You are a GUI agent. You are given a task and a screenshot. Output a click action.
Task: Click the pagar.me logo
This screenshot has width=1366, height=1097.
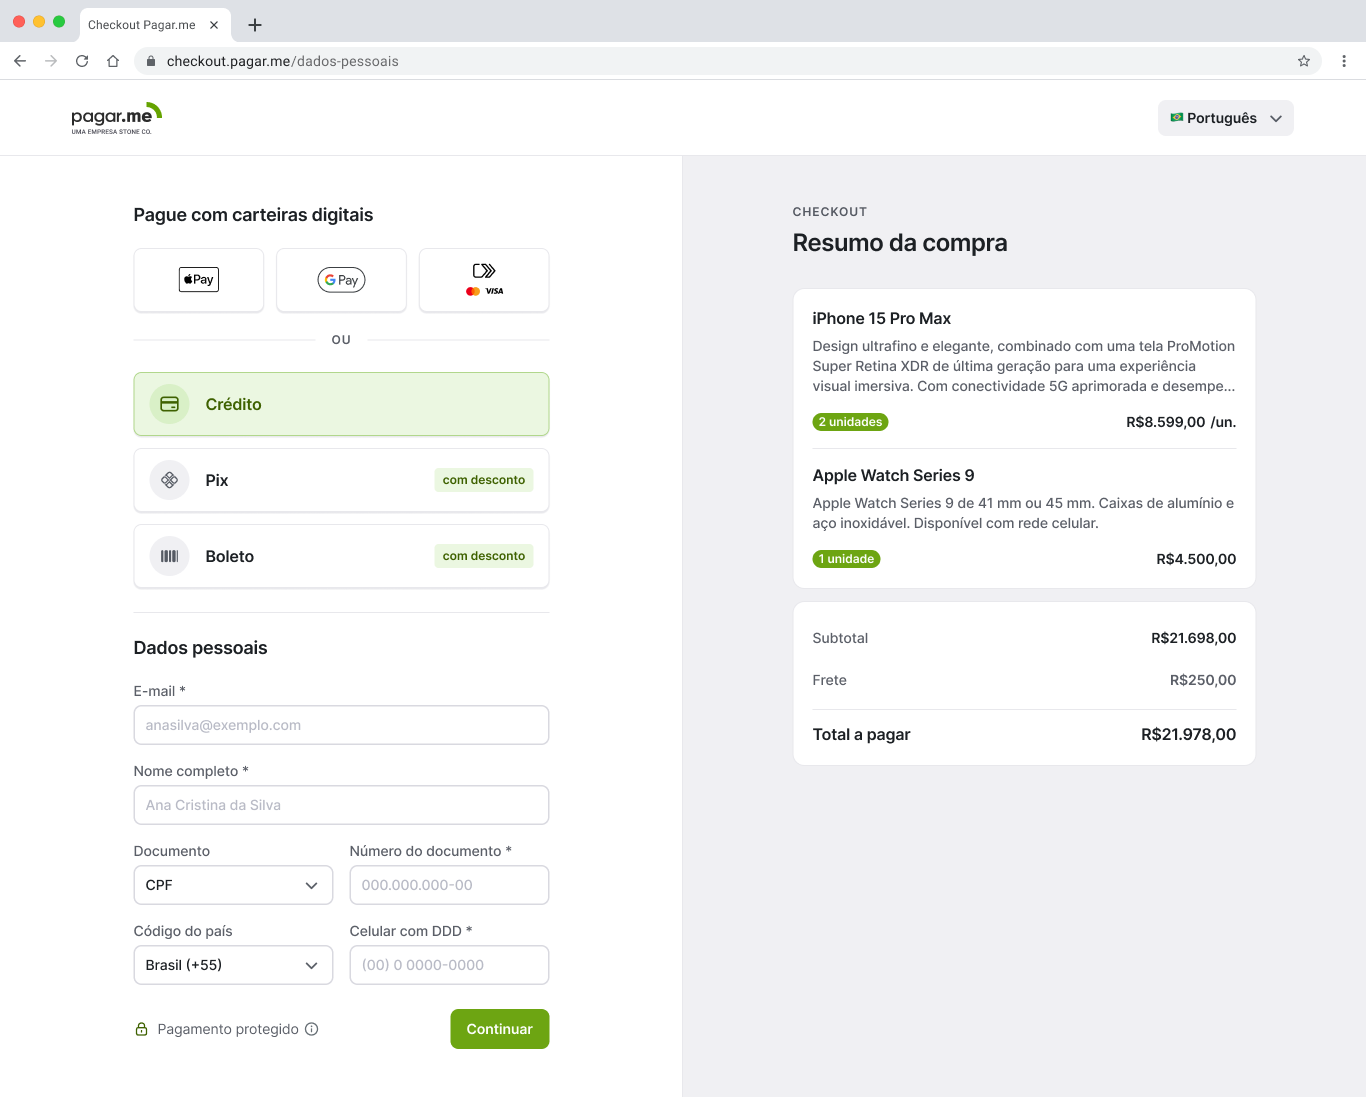[116, 118]
